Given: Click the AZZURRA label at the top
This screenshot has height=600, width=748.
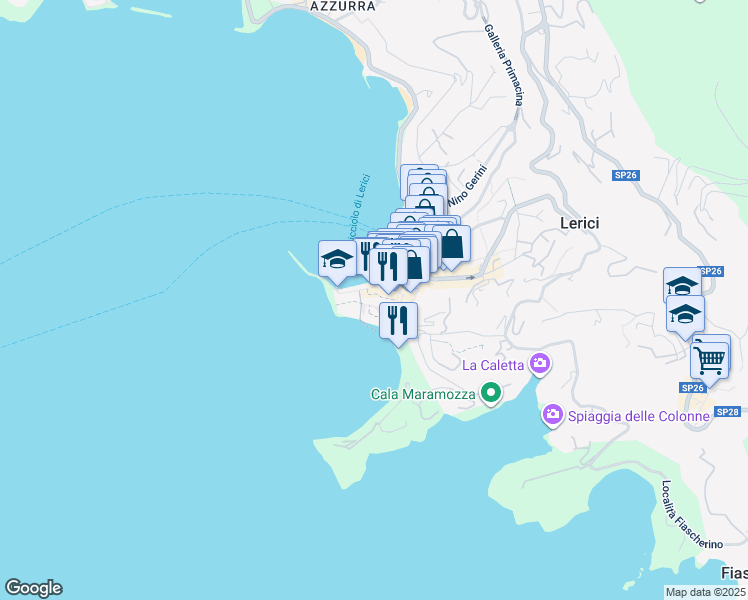Looking at the screenshot, I should click(x=342, y=6).
